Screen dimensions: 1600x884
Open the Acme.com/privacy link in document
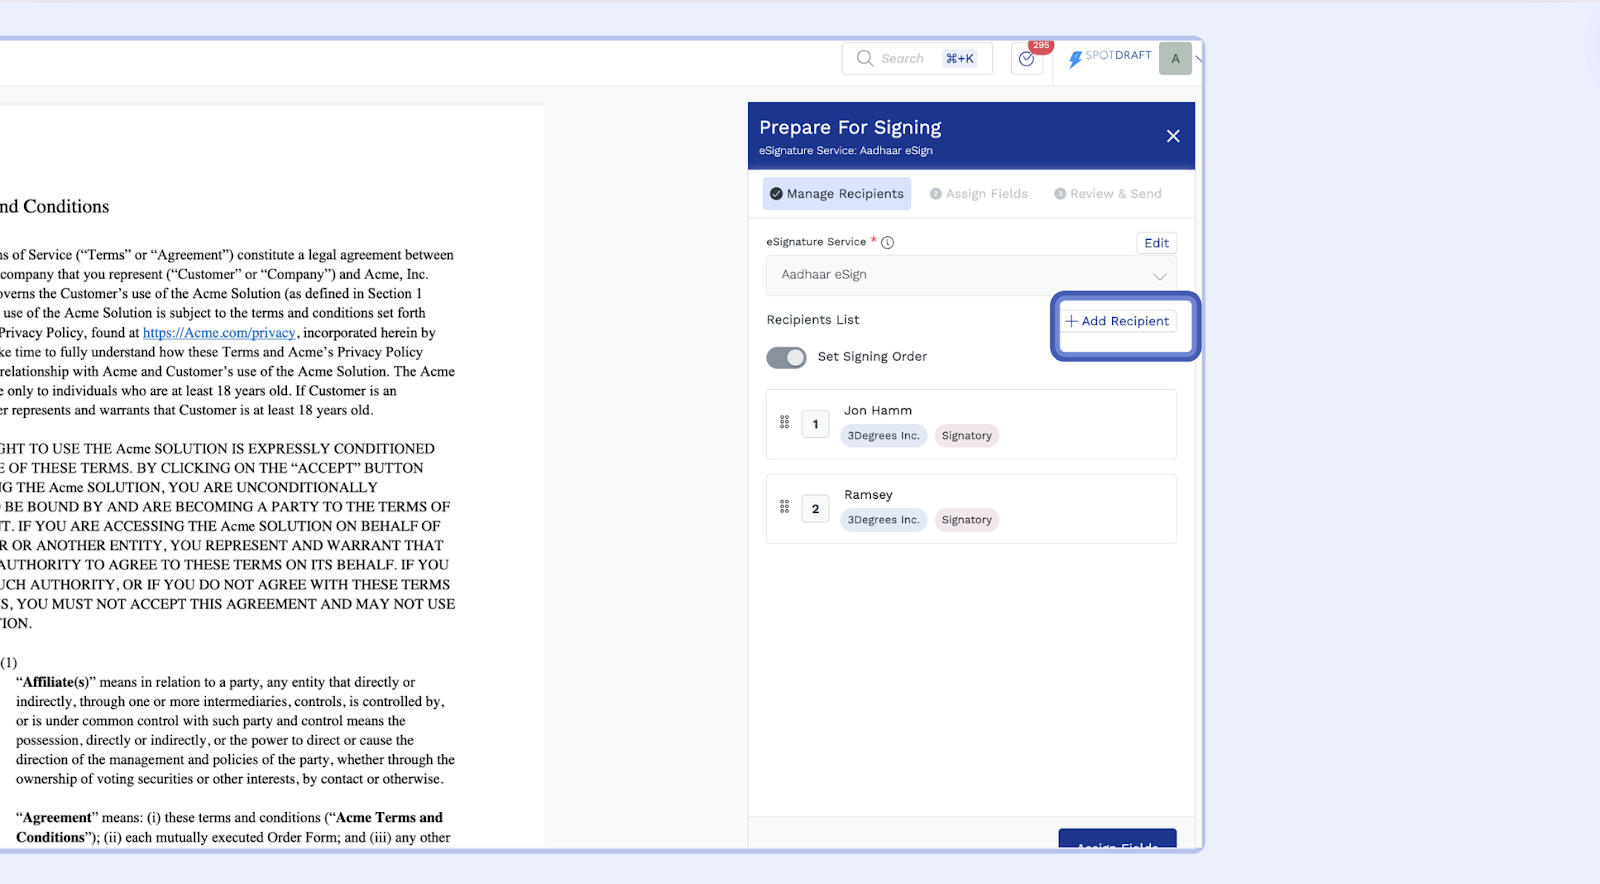pyautogui.click(x=219, y=333)
